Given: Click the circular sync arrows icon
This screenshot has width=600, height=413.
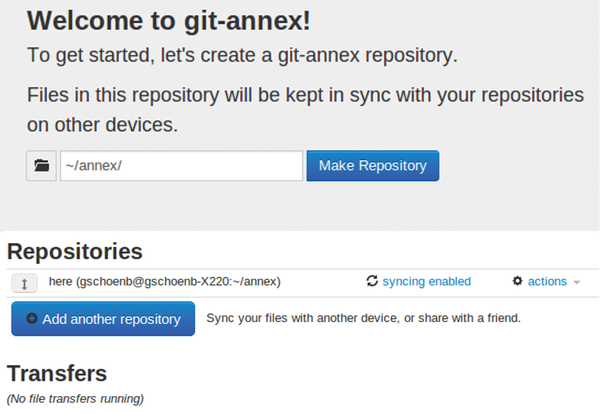Looking at the screenshot, I should (372, 281).
